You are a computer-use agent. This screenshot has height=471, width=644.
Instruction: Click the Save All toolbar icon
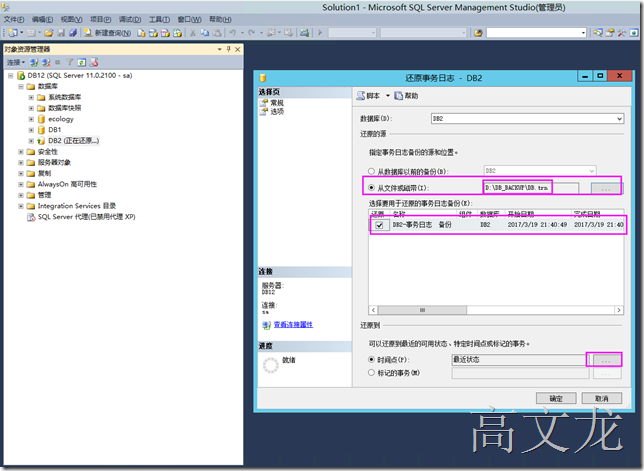tap(73, 32)
